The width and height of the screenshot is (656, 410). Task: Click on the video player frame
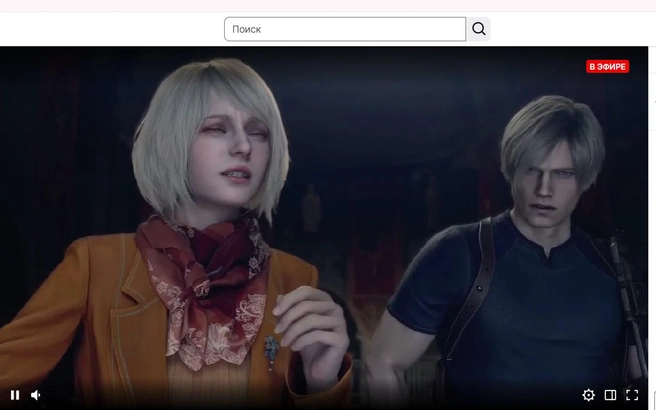324,226
